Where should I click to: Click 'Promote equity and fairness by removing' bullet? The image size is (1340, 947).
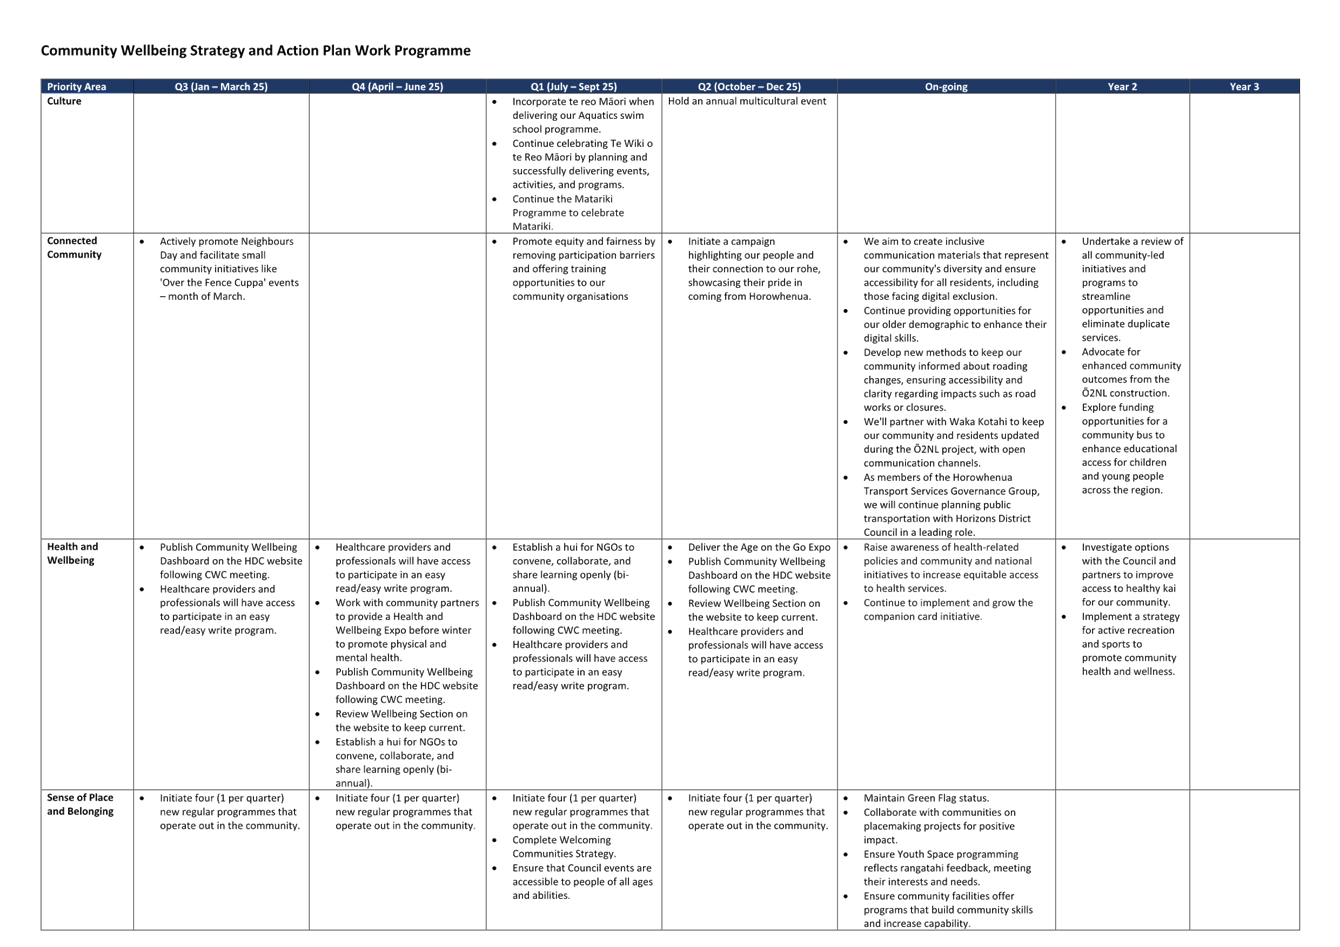584,269
